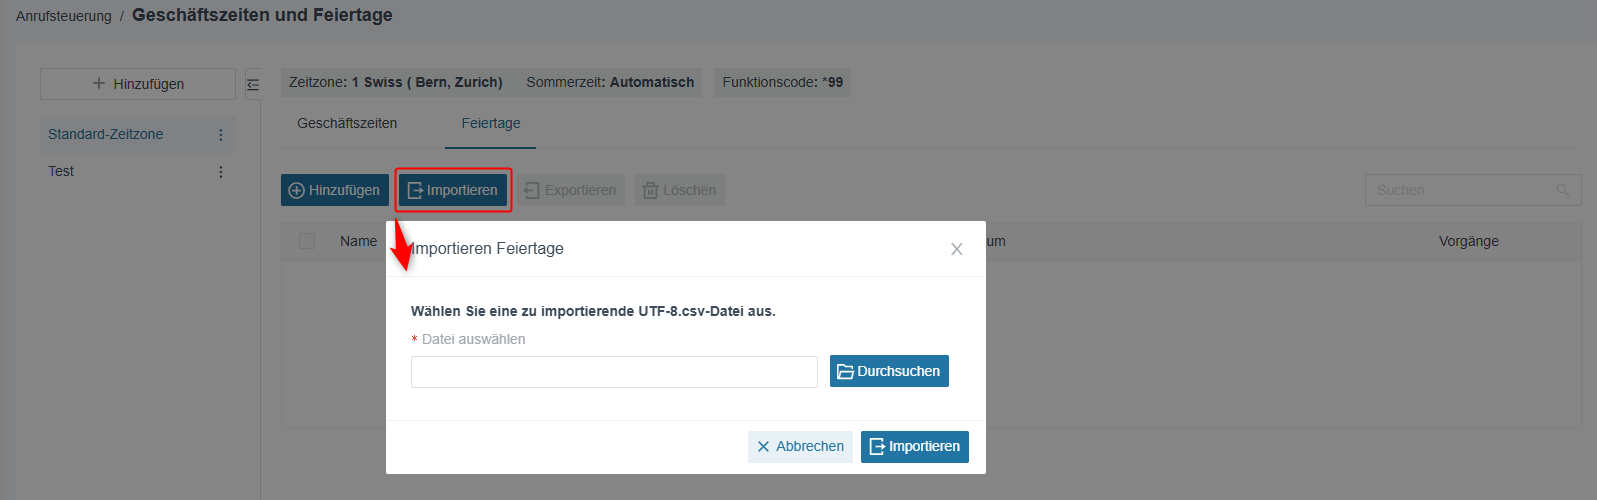Click the Vorgänge column header
1597x500 pixels.
1469,241
